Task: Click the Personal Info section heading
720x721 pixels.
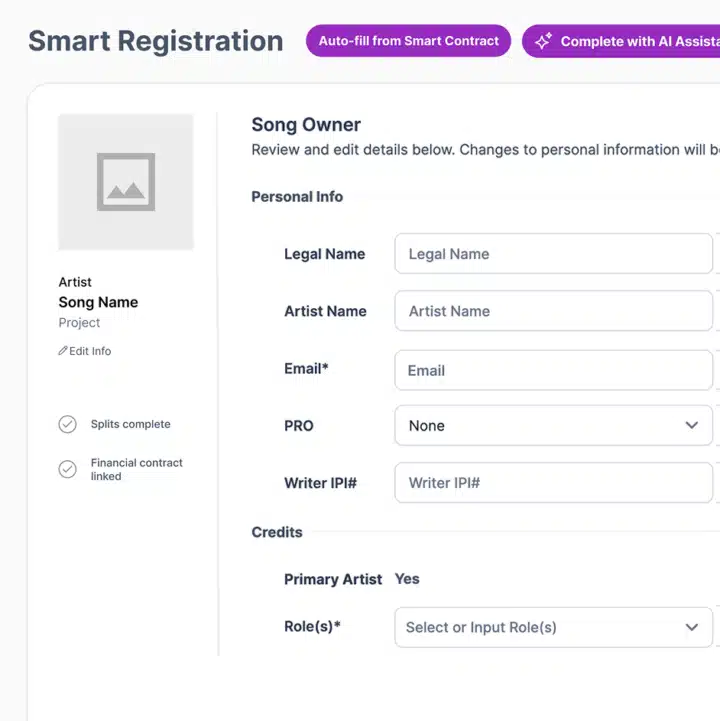Action: pos(297,197)
